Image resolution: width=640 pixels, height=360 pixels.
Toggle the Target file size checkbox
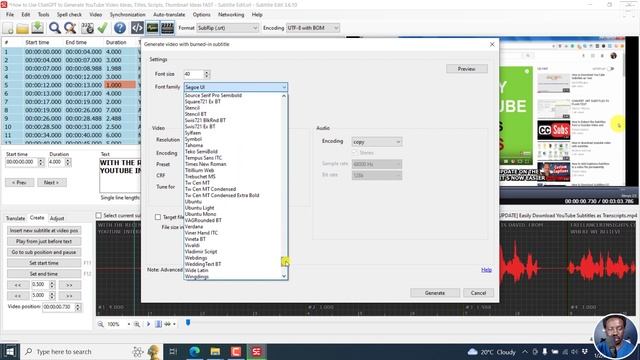coord(158,217)
